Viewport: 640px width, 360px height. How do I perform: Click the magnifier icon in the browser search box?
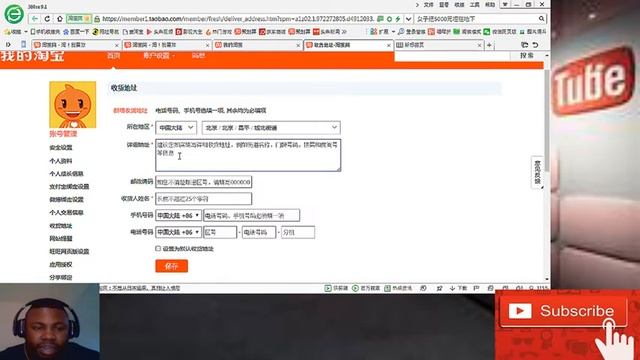tap(541, 19)
